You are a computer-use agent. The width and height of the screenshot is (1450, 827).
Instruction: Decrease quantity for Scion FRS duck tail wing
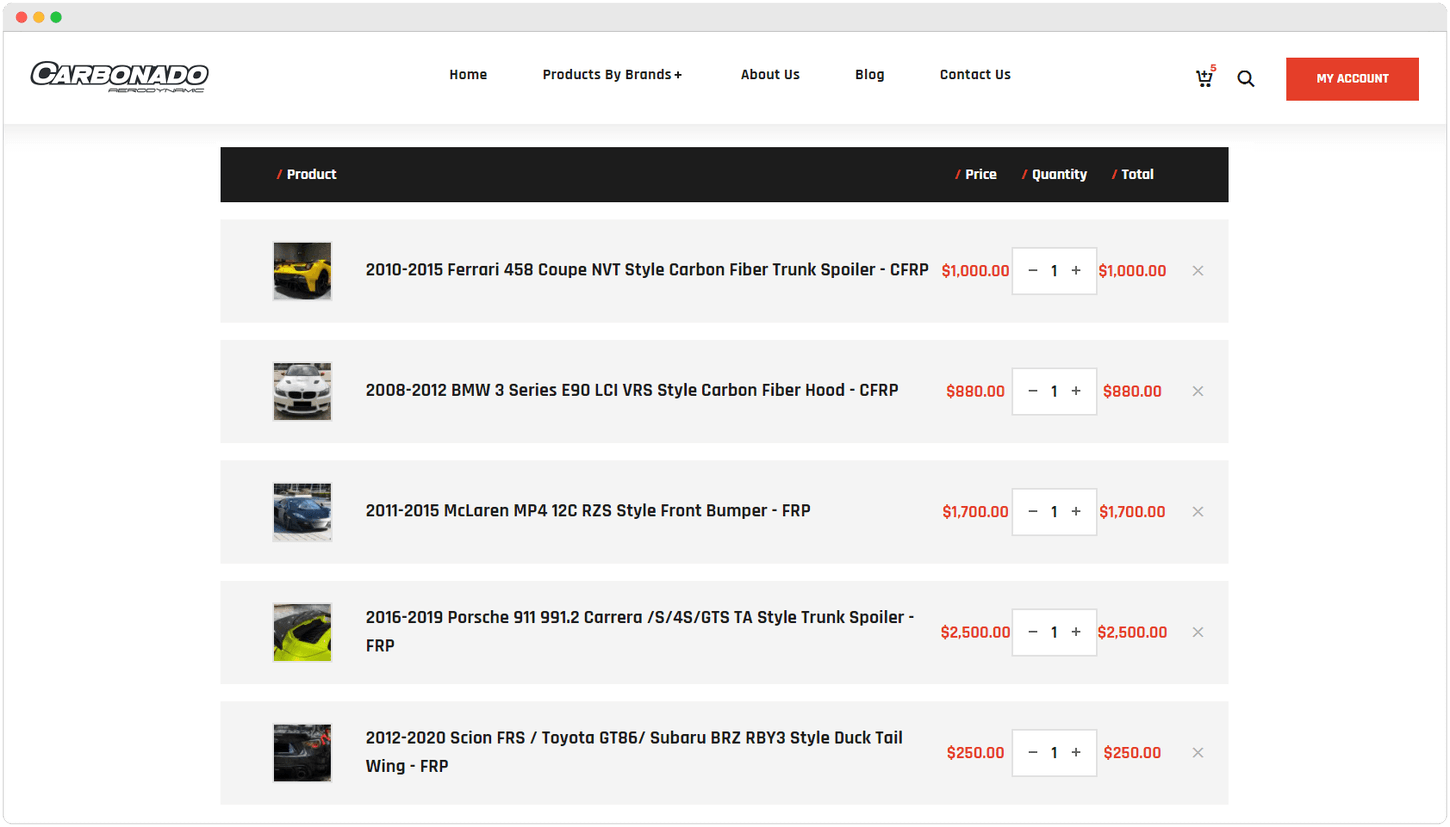(1033, 753)
